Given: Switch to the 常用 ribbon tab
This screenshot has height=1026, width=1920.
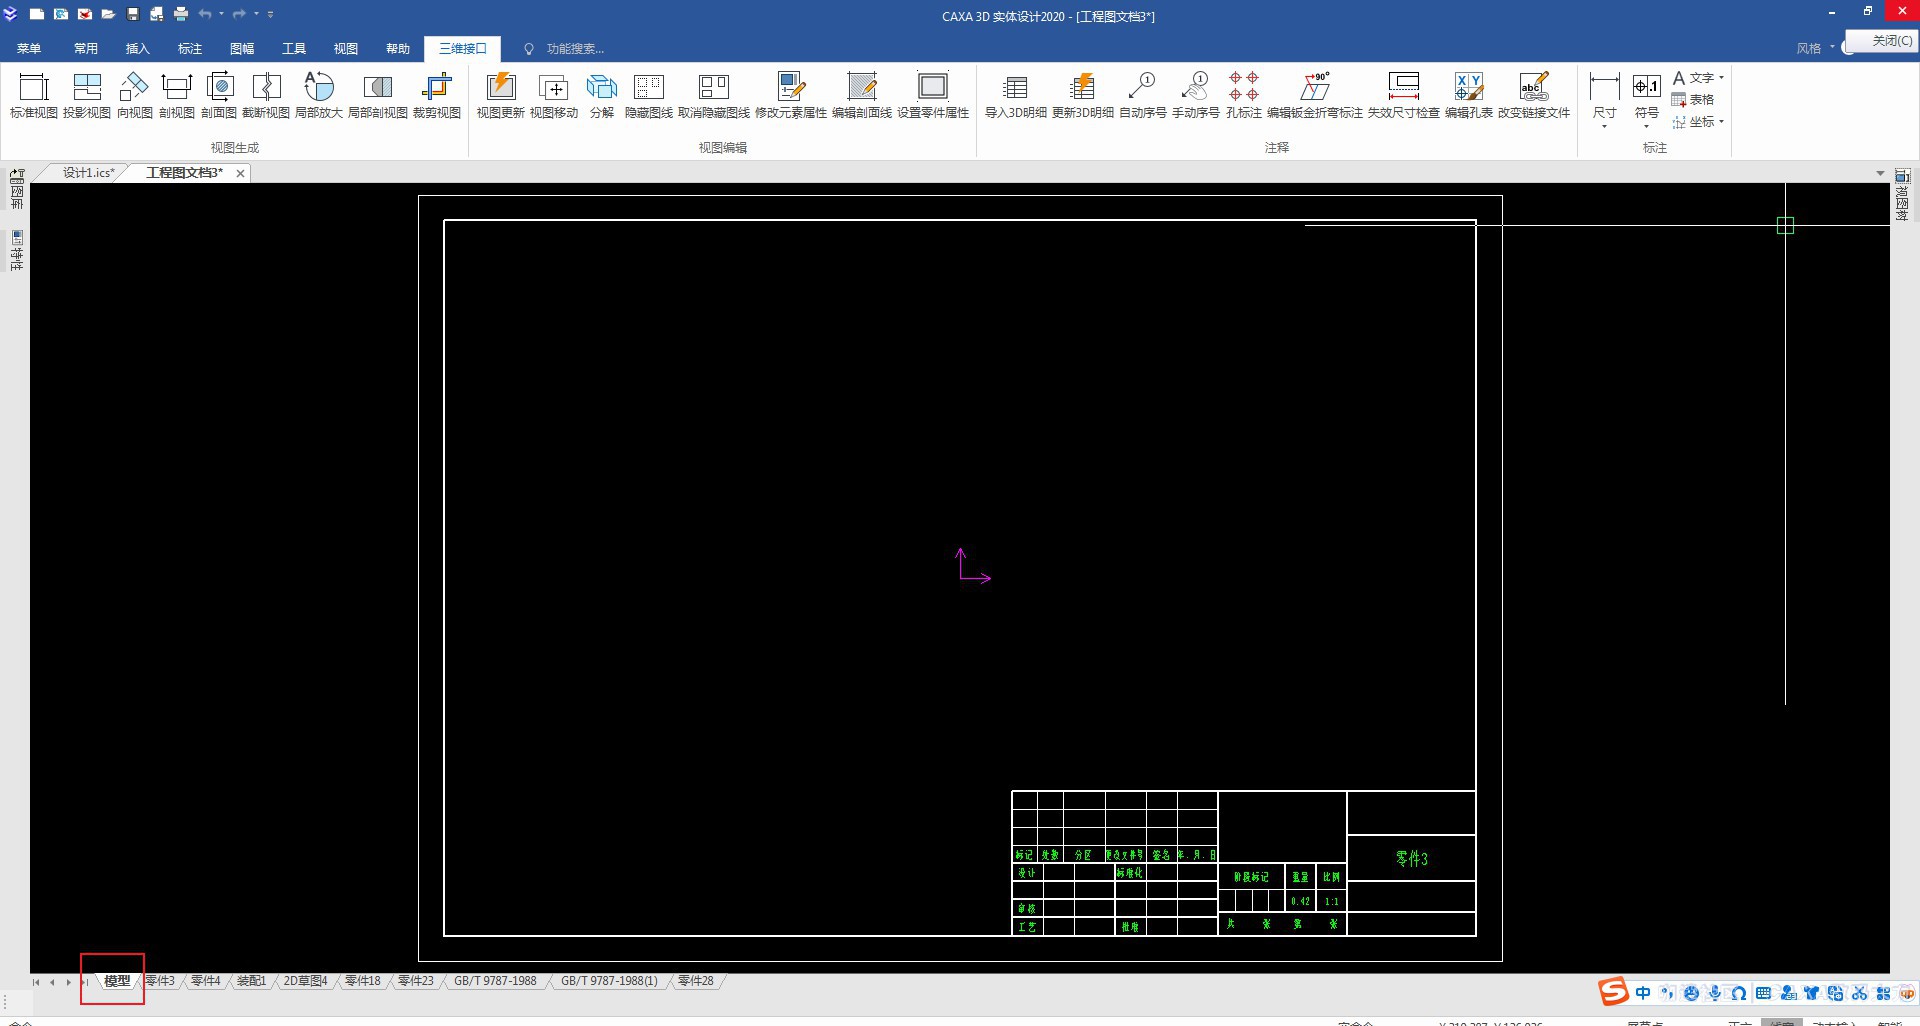Looking at the screenshot, I should (x=86, y=48).
